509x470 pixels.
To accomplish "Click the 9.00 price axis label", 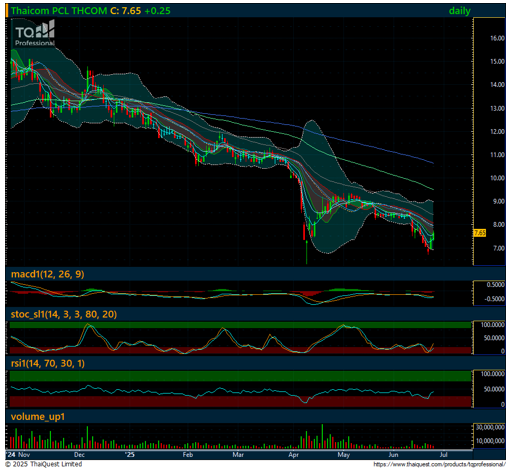I will click(498, 201).
